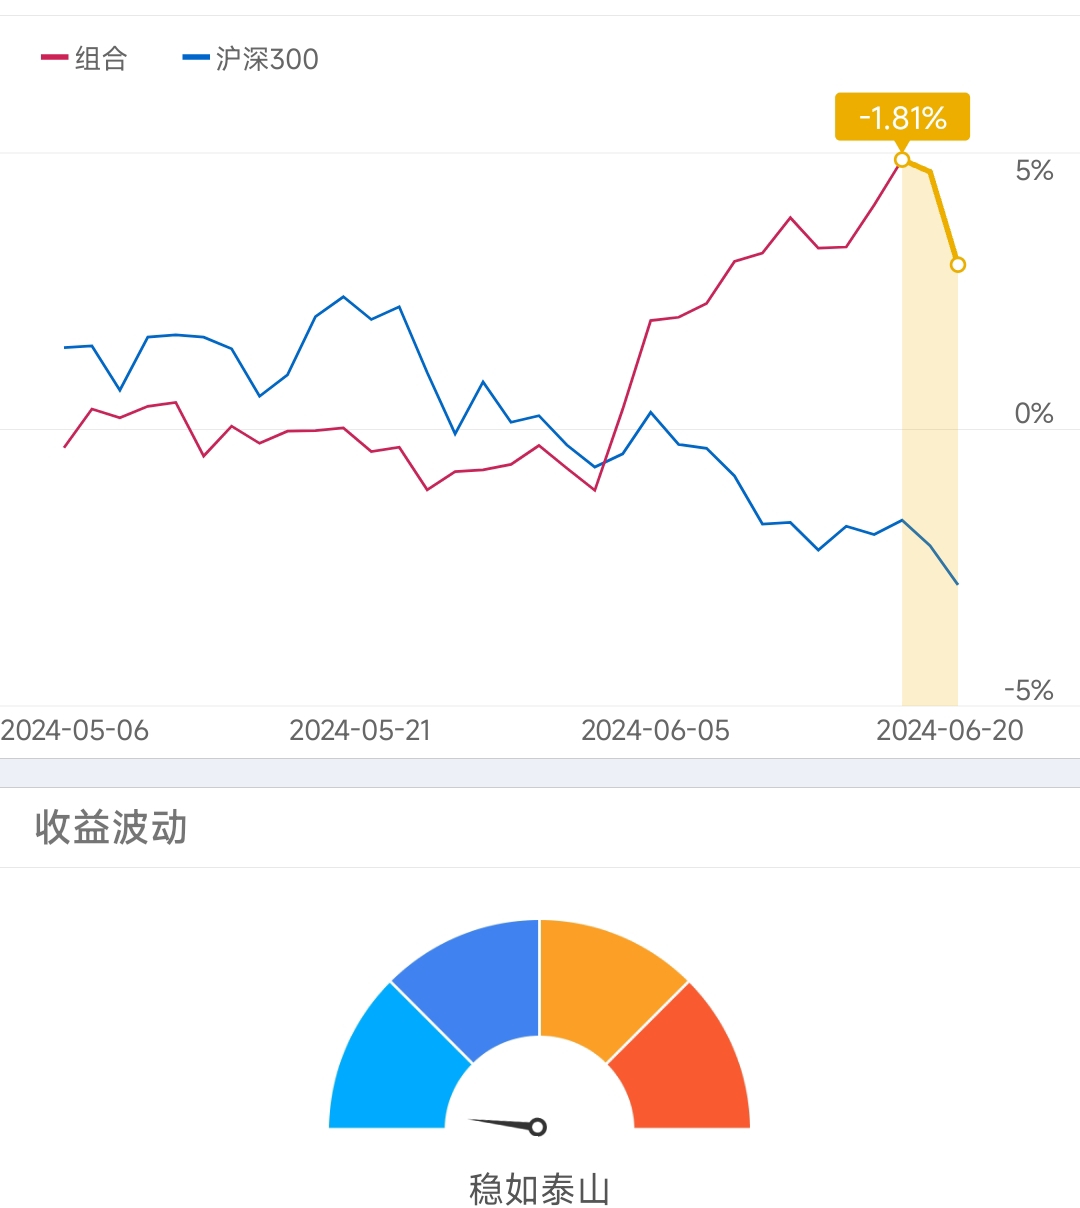
Task: Select the drawdown end circle marker
Action: 958,265
